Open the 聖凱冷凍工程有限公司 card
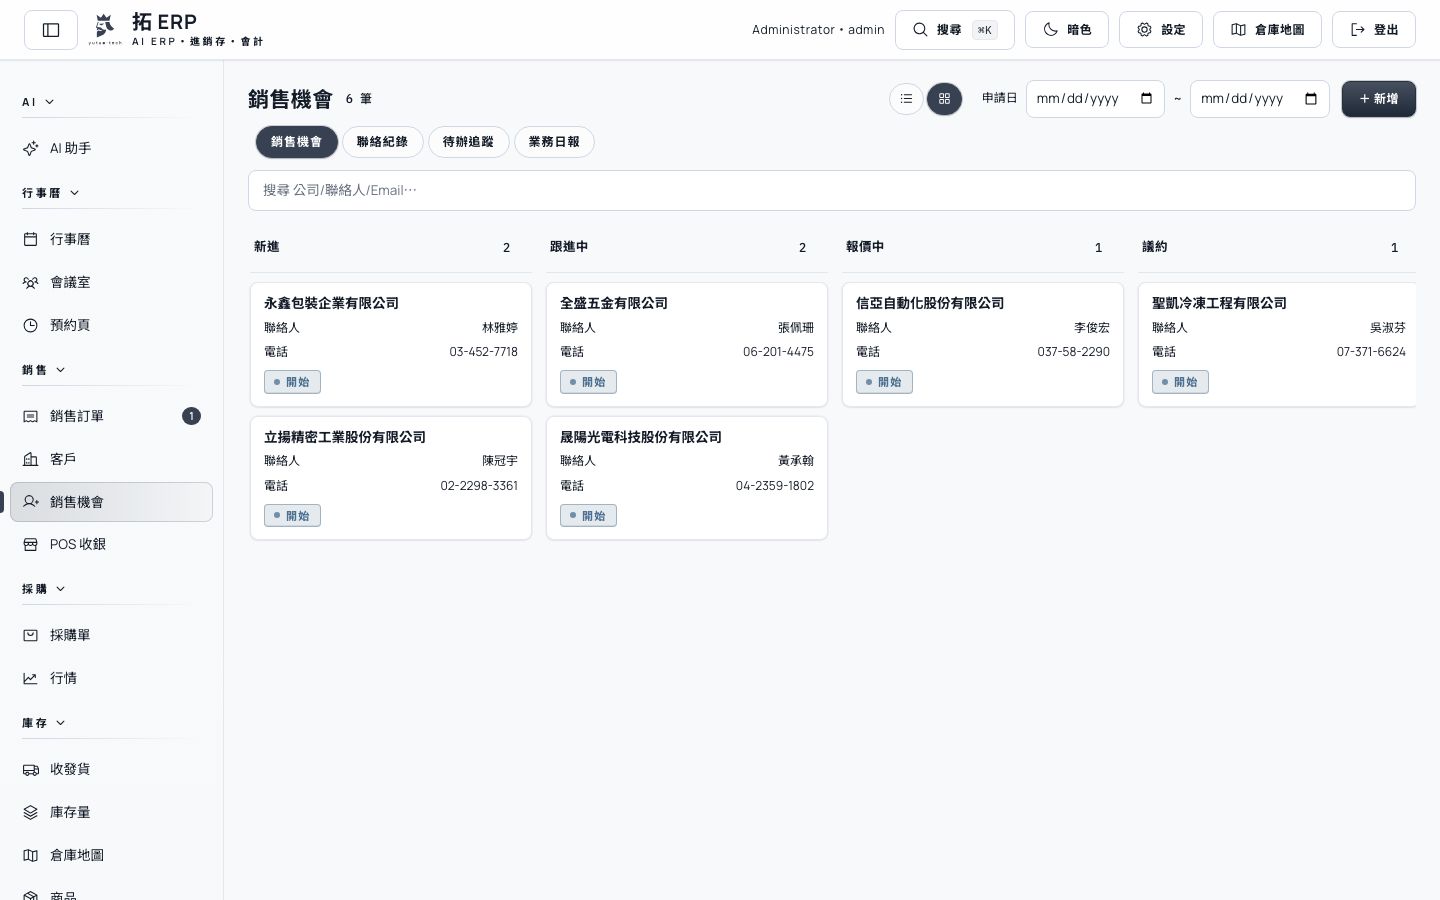Screen dimensions: 1440x900 (x=1278, y=344)
